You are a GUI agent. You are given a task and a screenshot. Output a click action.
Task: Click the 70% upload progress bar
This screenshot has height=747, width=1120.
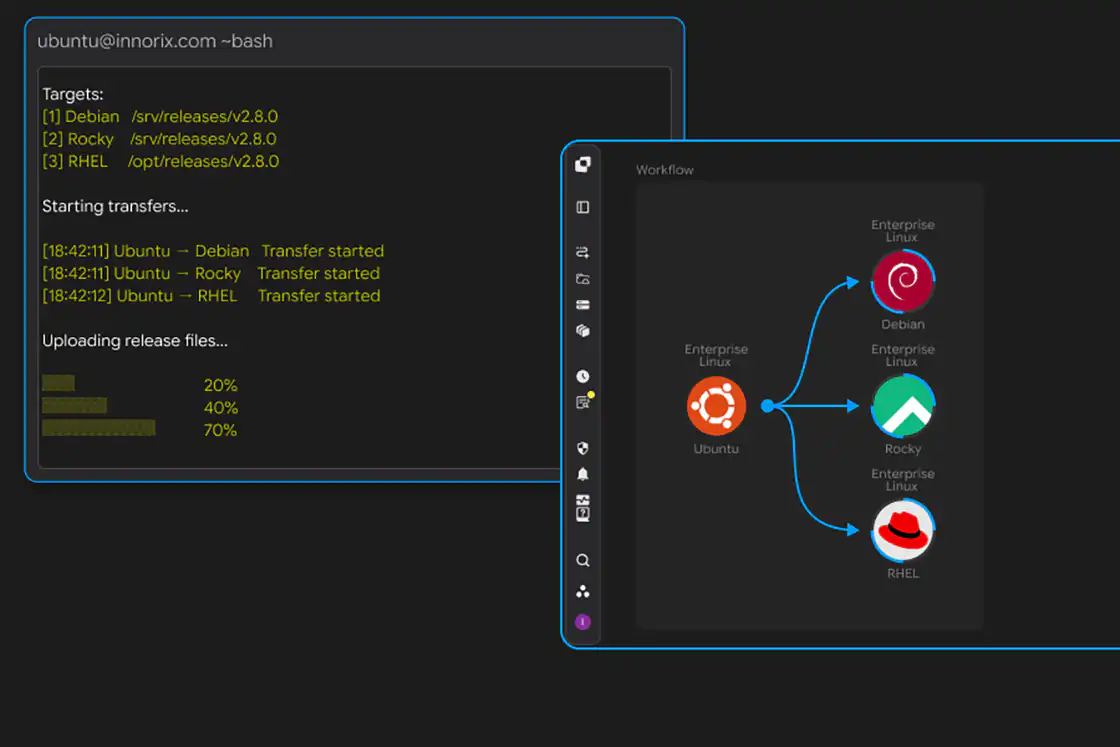[x=99, y=428]
